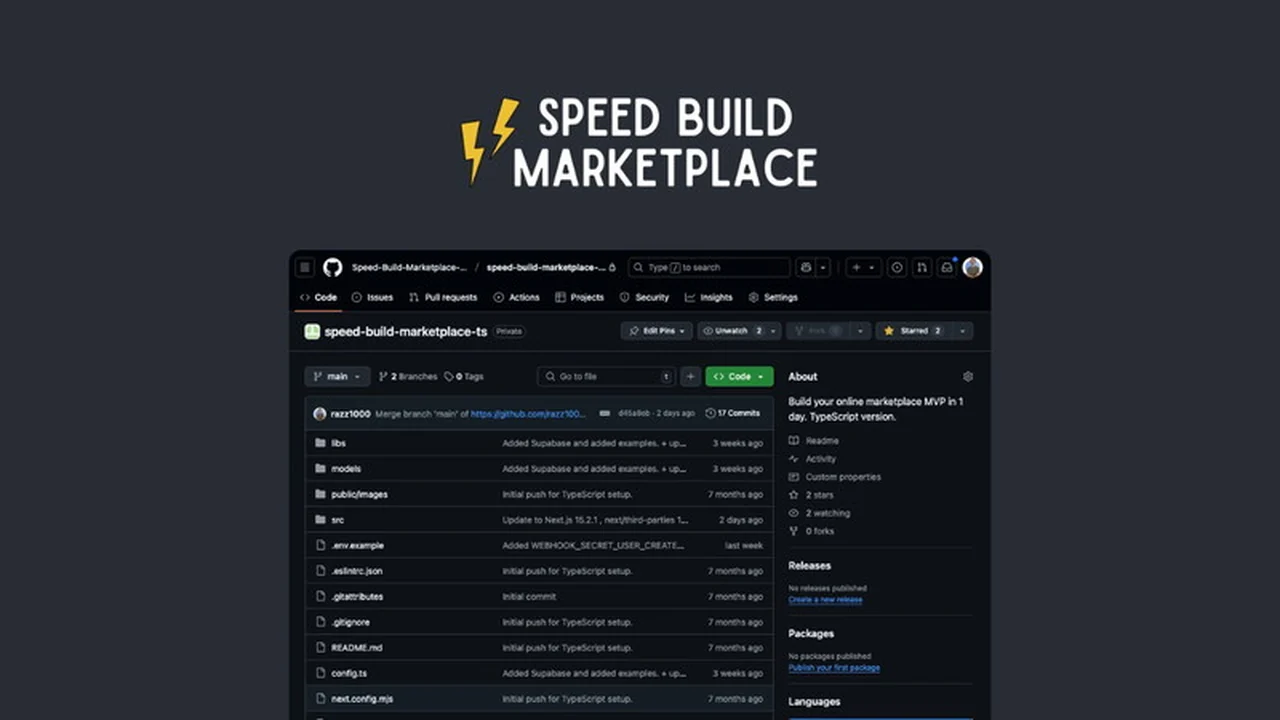Open the About section settings gear

coord(967,376)
